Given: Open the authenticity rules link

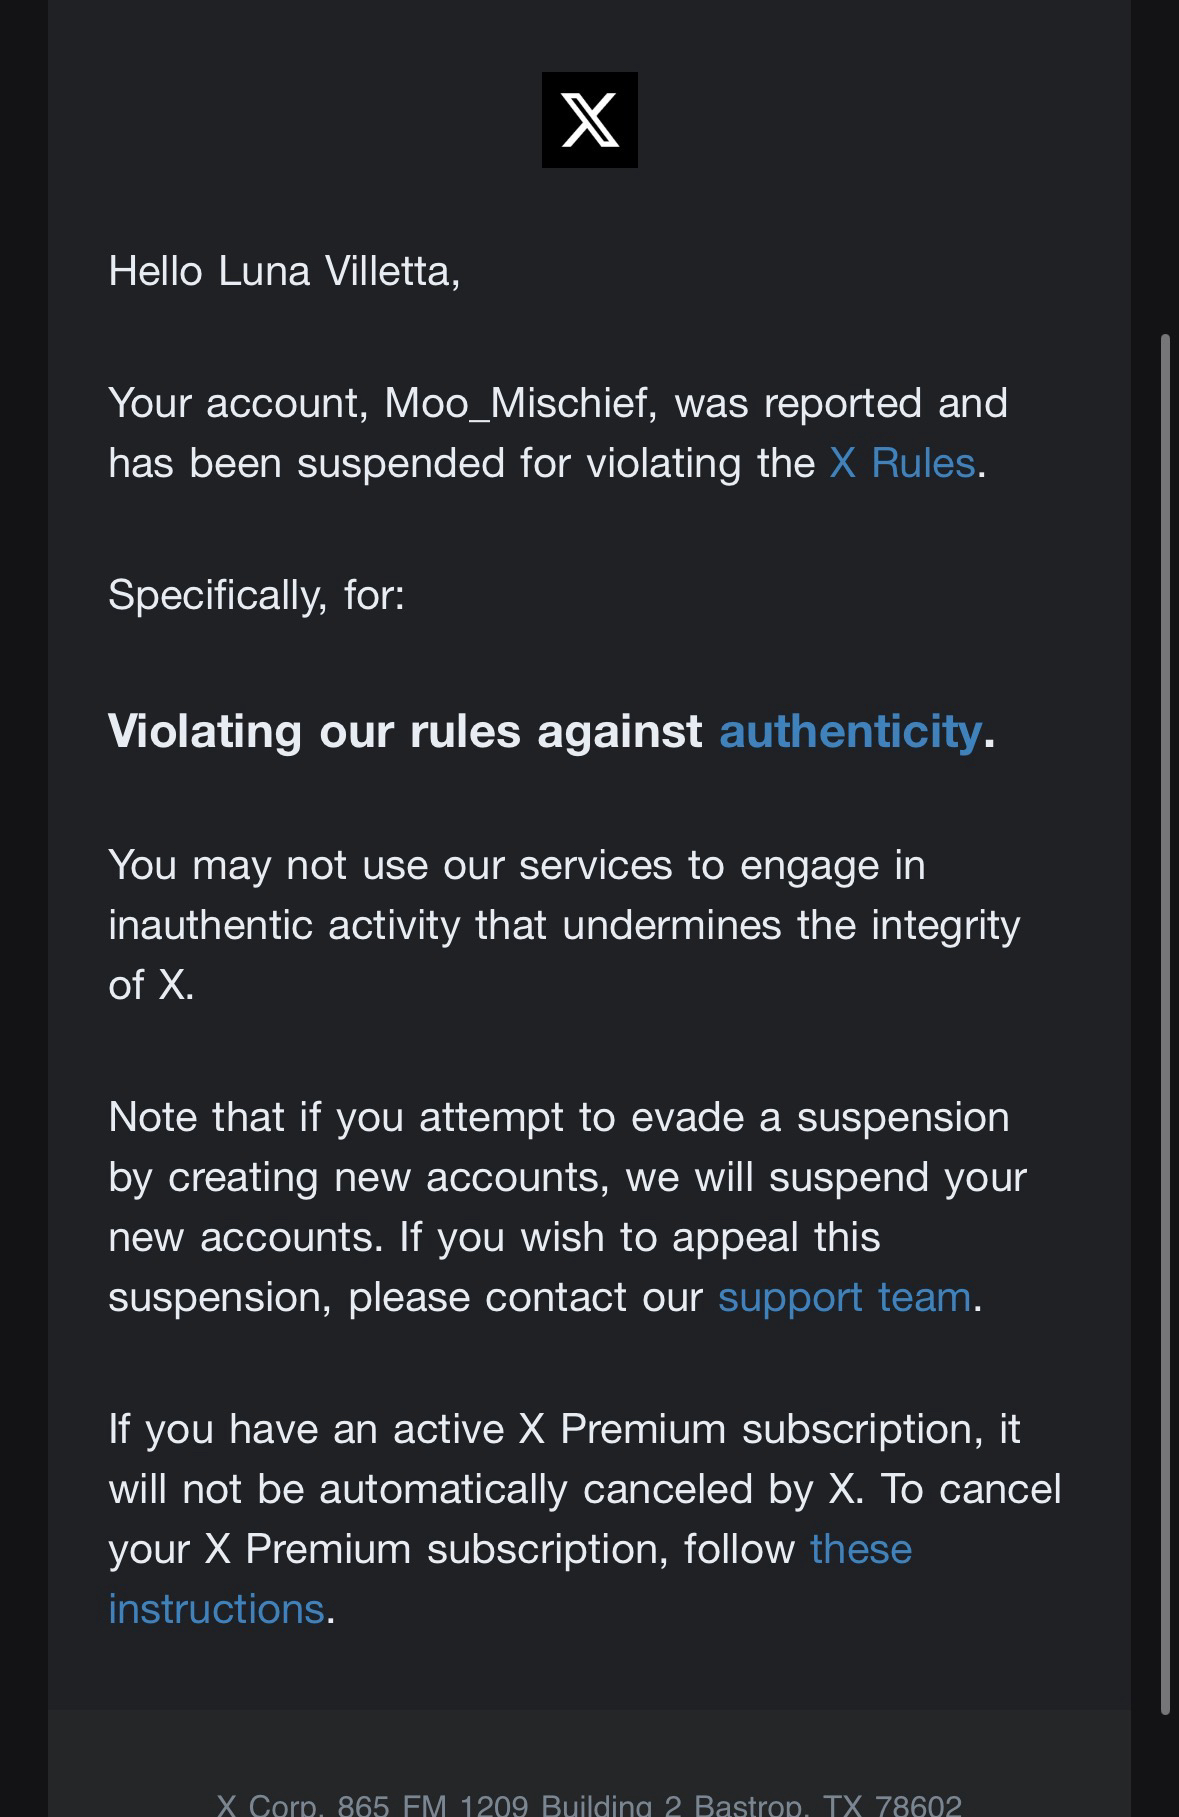Looking at the screenshot, I should coord(850,731).
